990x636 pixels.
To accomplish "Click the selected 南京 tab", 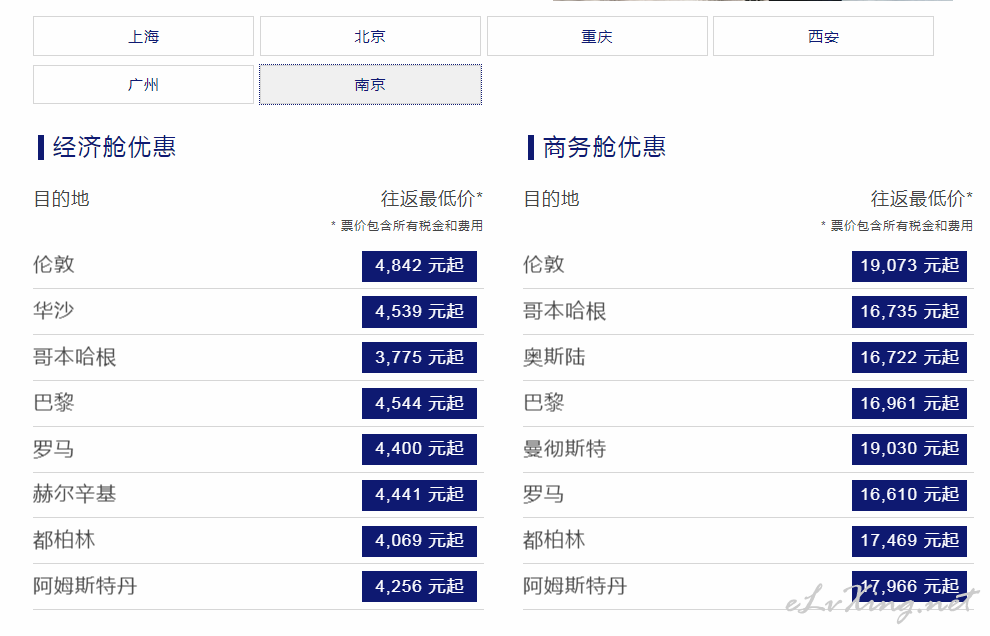I will 370,85.
